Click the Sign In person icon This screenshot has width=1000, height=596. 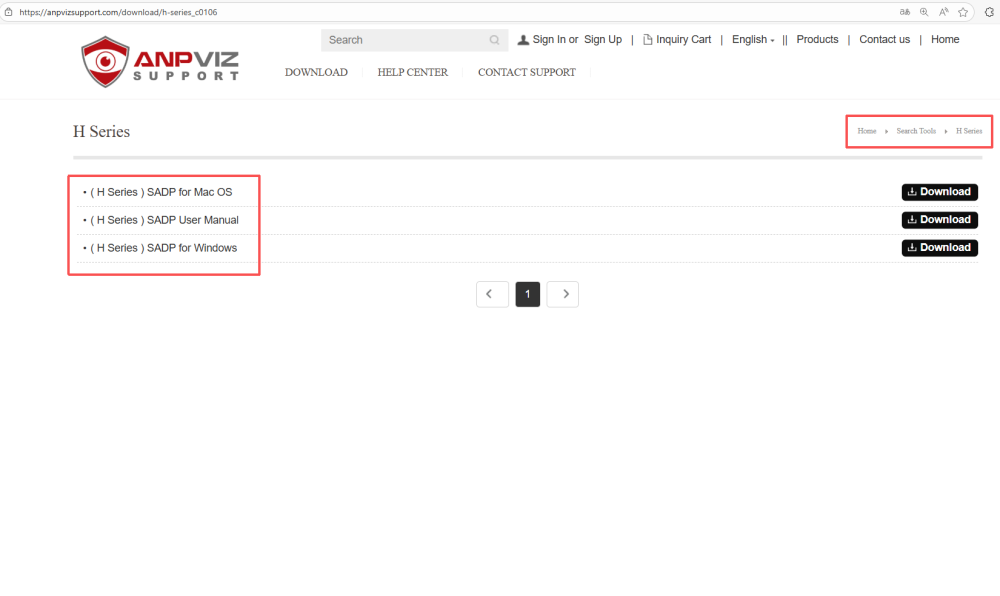522,39
